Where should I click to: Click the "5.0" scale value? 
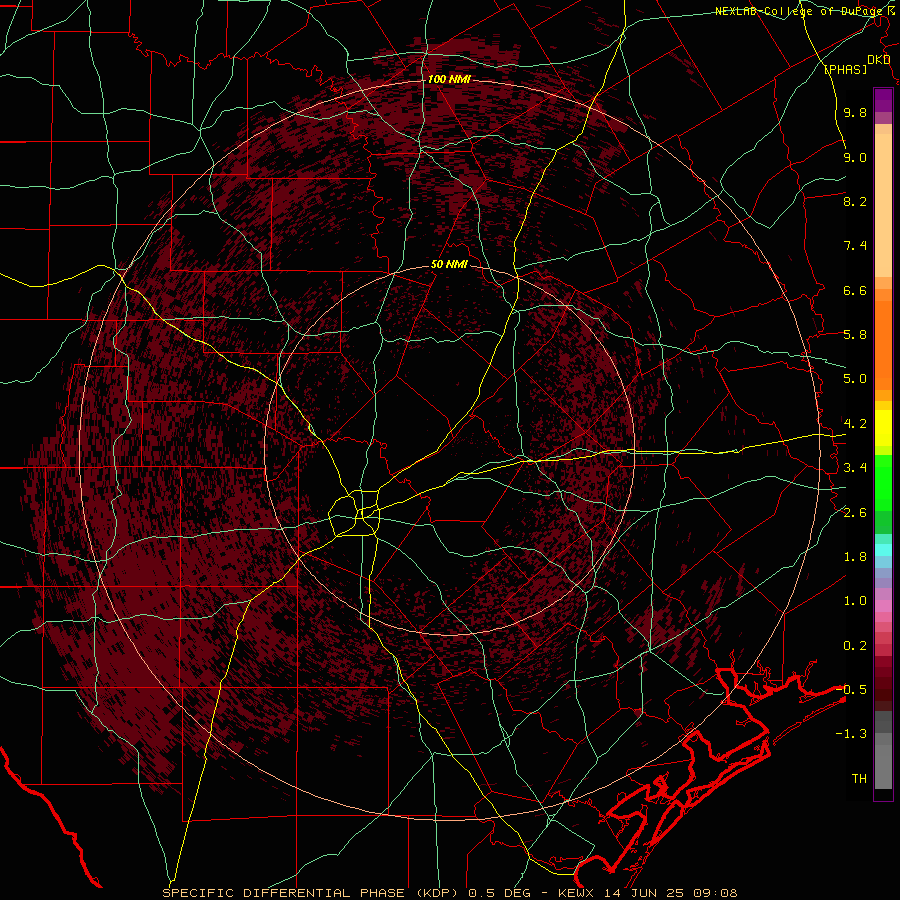pos(855,379)
